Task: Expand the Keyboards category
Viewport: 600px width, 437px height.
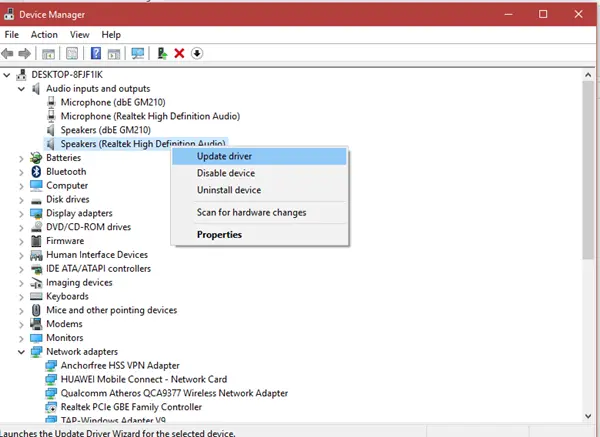Action: [21, 297]
